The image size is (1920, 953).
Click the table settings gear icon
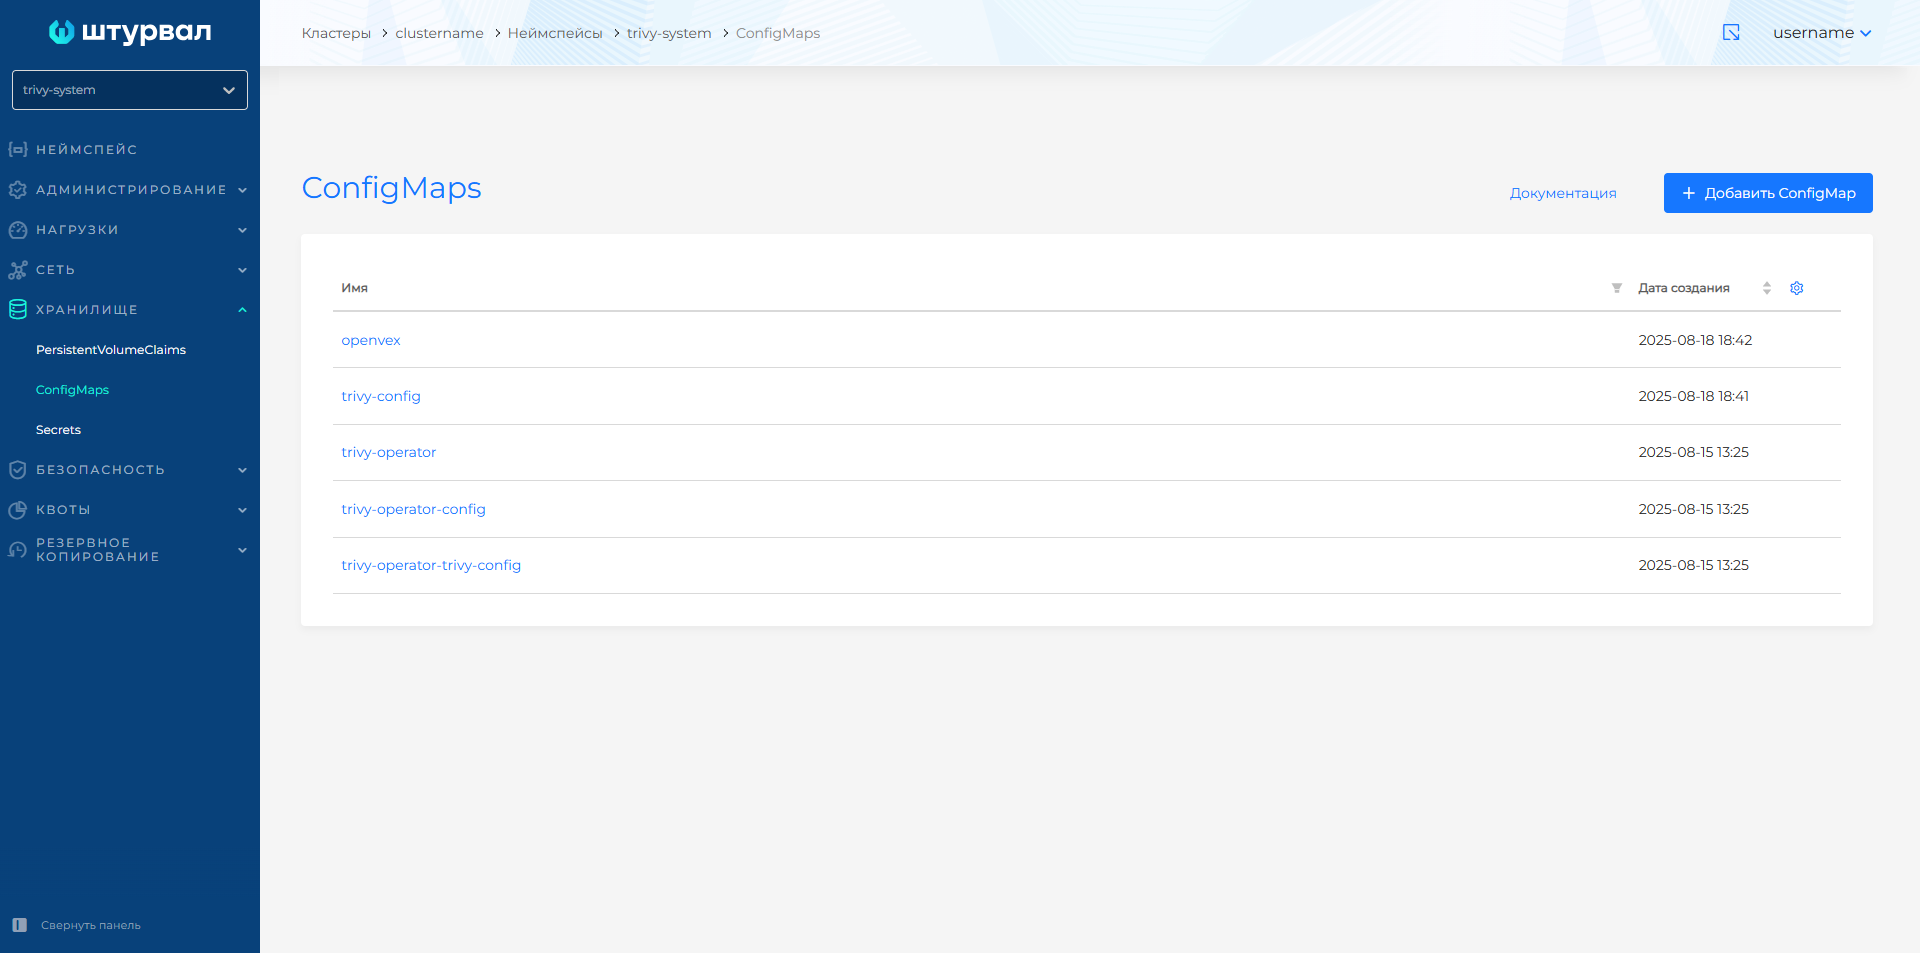tap(1796, 288)
